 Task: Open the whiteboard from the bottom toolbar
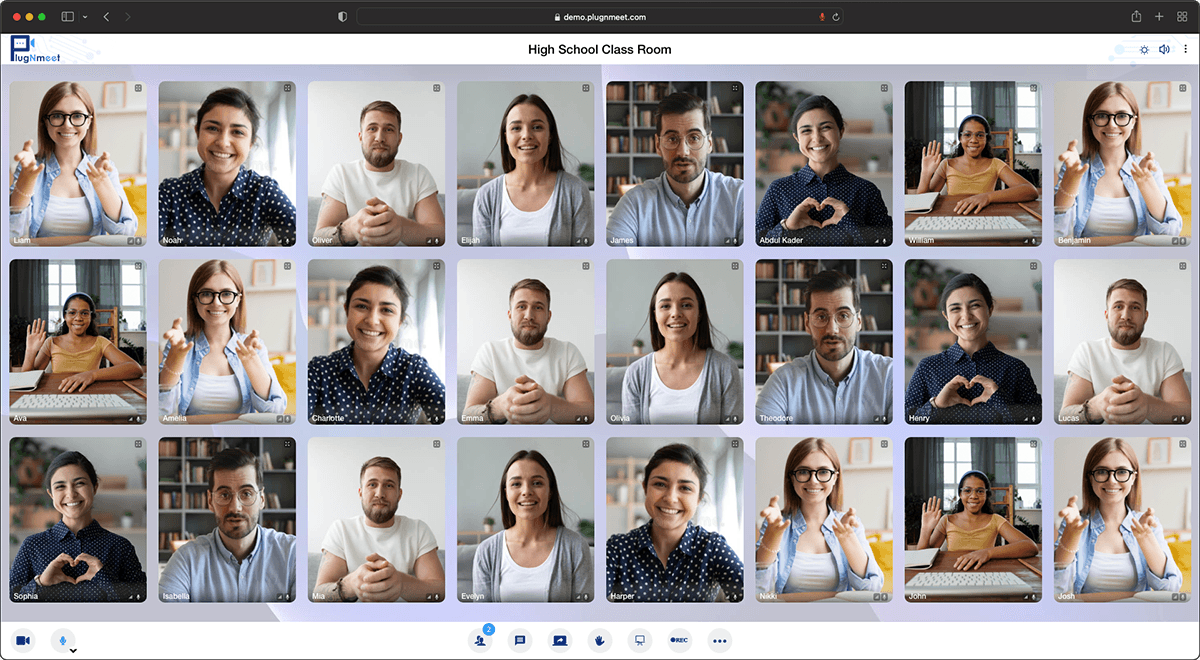click(x=640, y=640)
